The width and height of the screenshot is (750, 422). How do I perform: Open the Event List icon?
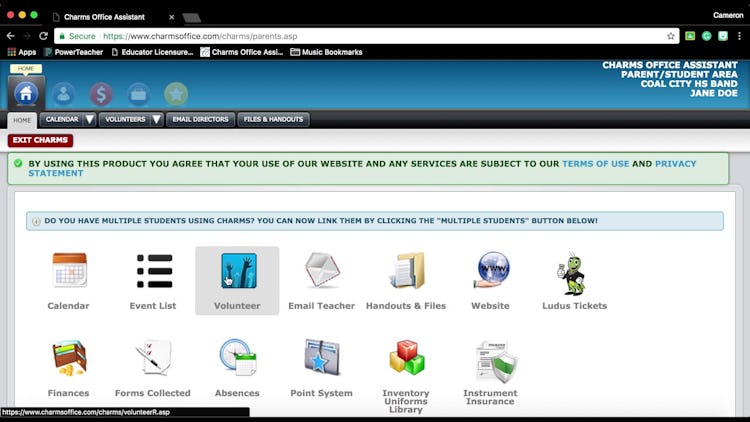pyautogui.click(x=154, y=271)
